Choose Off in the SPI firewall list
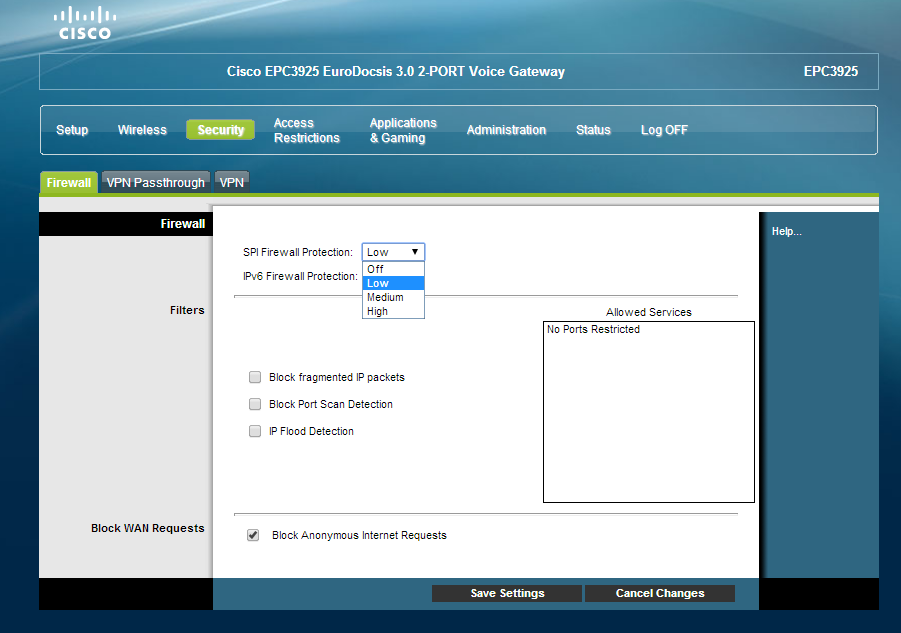The image size is (901, 633). click(393, 269)
